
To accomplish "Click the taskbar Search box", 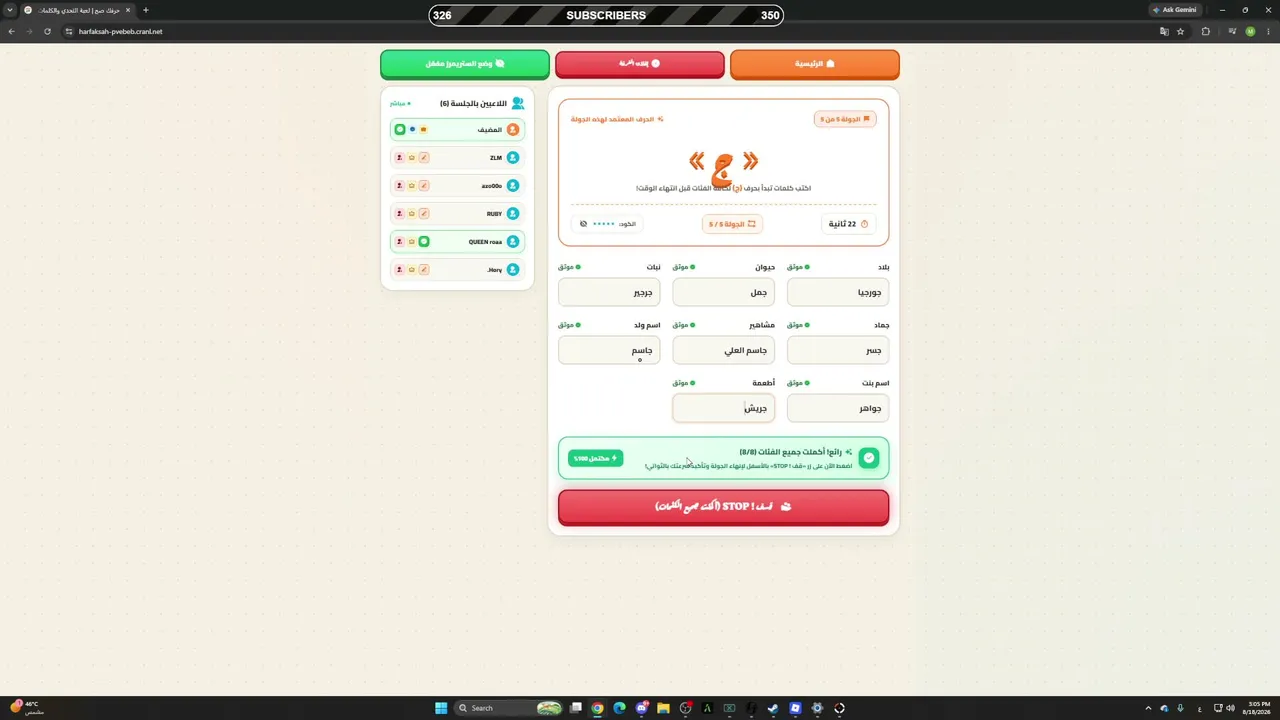I will 508,708.
